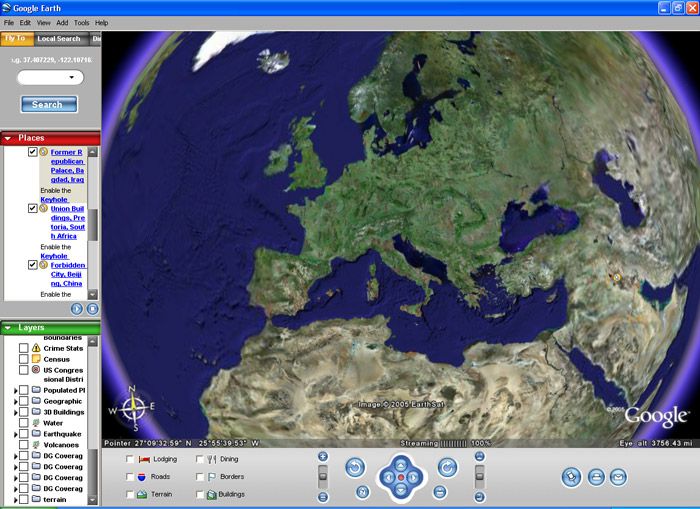This screenshot has width=700, height=509.
Task: Expand the Geographic layer folder
Action: tap(16, 401)
